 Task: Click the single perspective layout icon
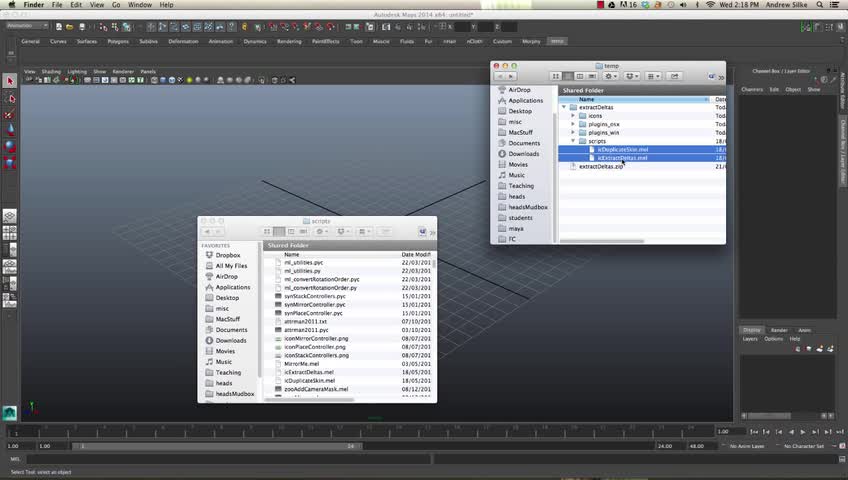pyautogui.click(x=10, y=217)
